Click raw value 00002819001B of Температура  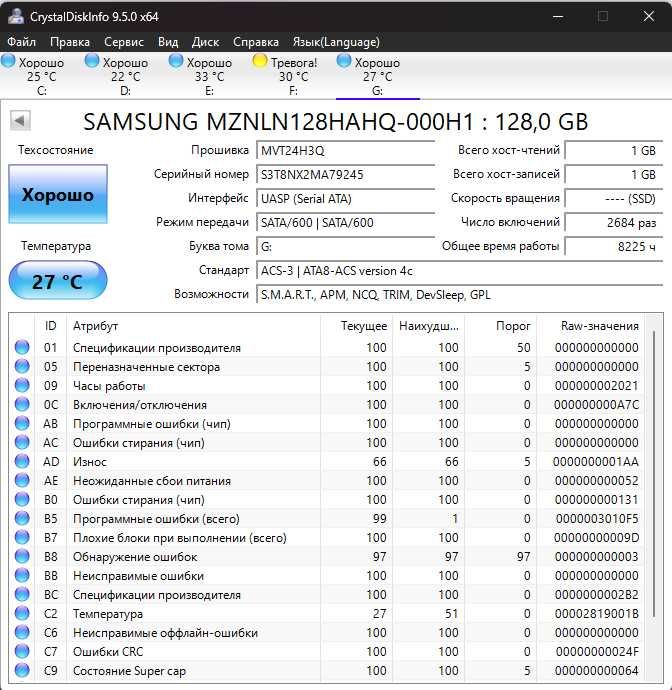click(x=597, y=614)
